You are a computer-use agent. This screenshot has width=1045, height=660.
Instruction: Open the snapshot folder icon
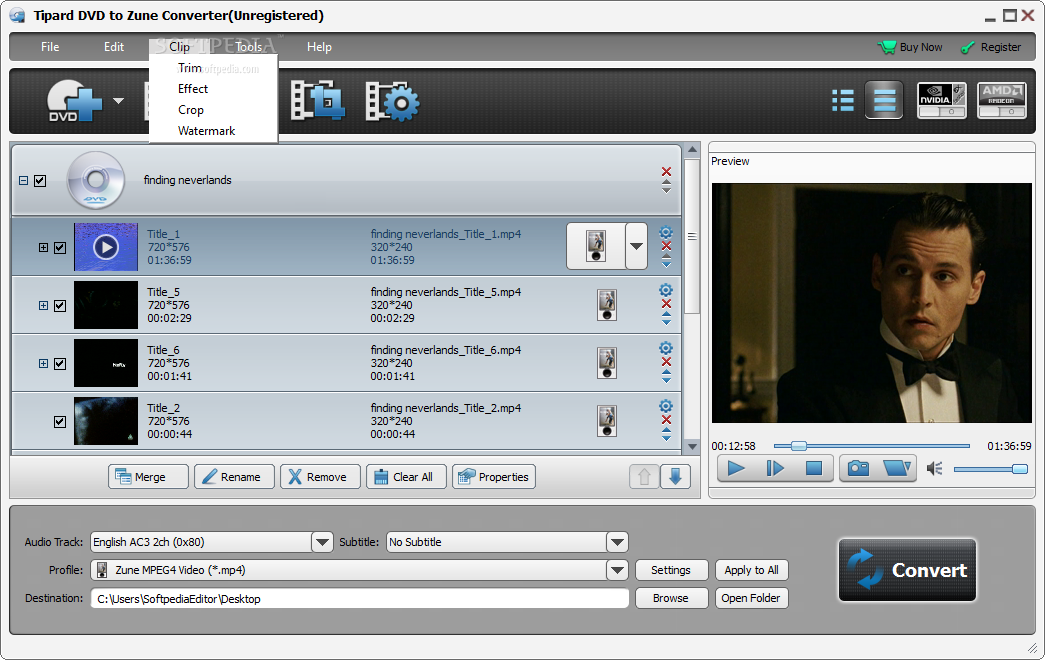pyautogui.click(x=896, y=468)
